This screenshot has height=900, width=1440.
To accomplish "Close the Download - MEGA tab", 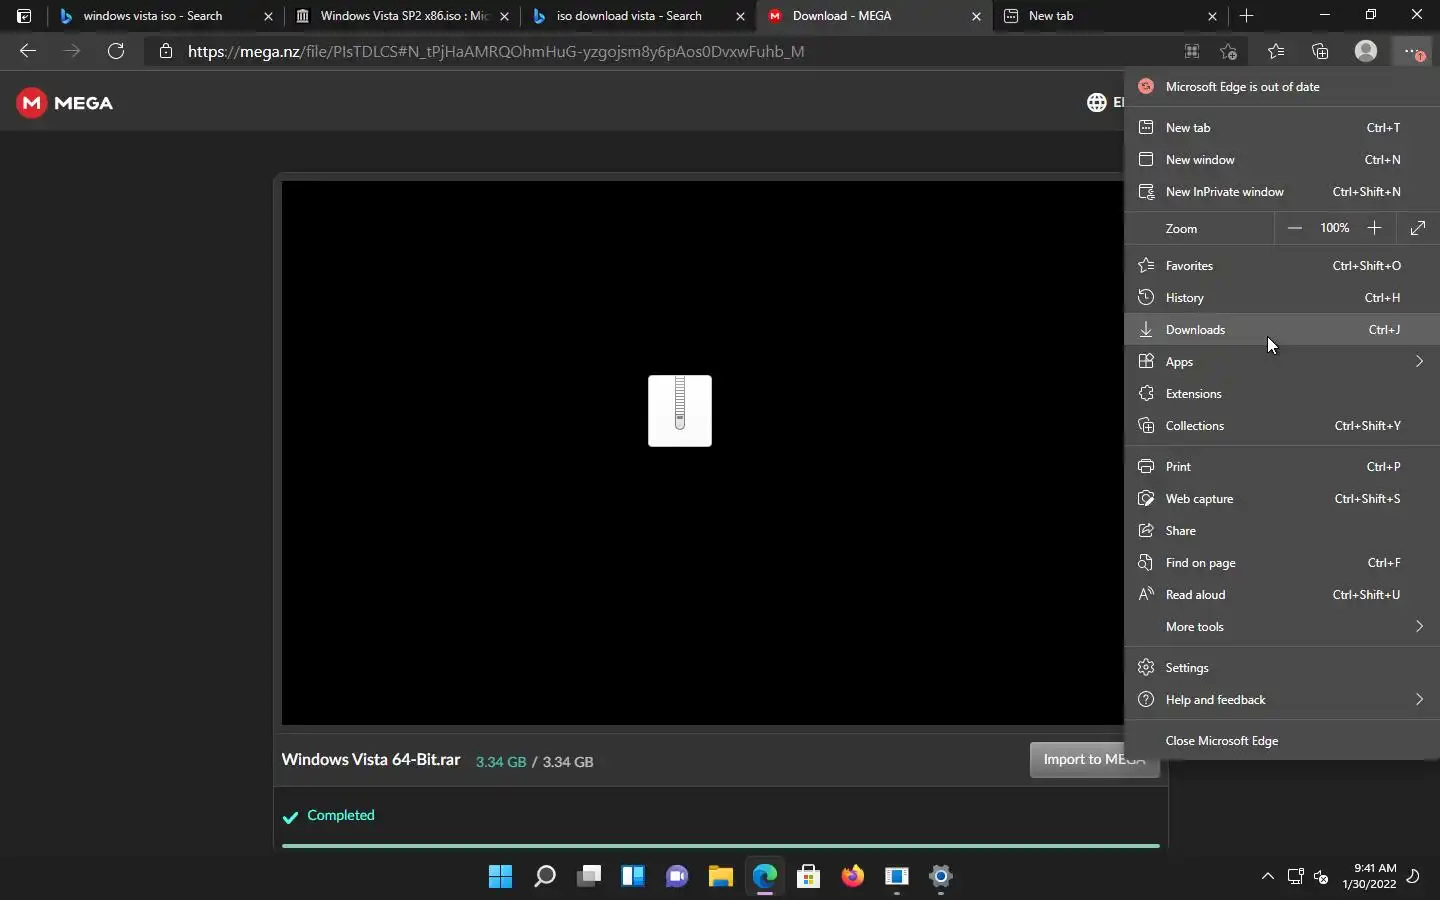I will (x=976, y=16).
